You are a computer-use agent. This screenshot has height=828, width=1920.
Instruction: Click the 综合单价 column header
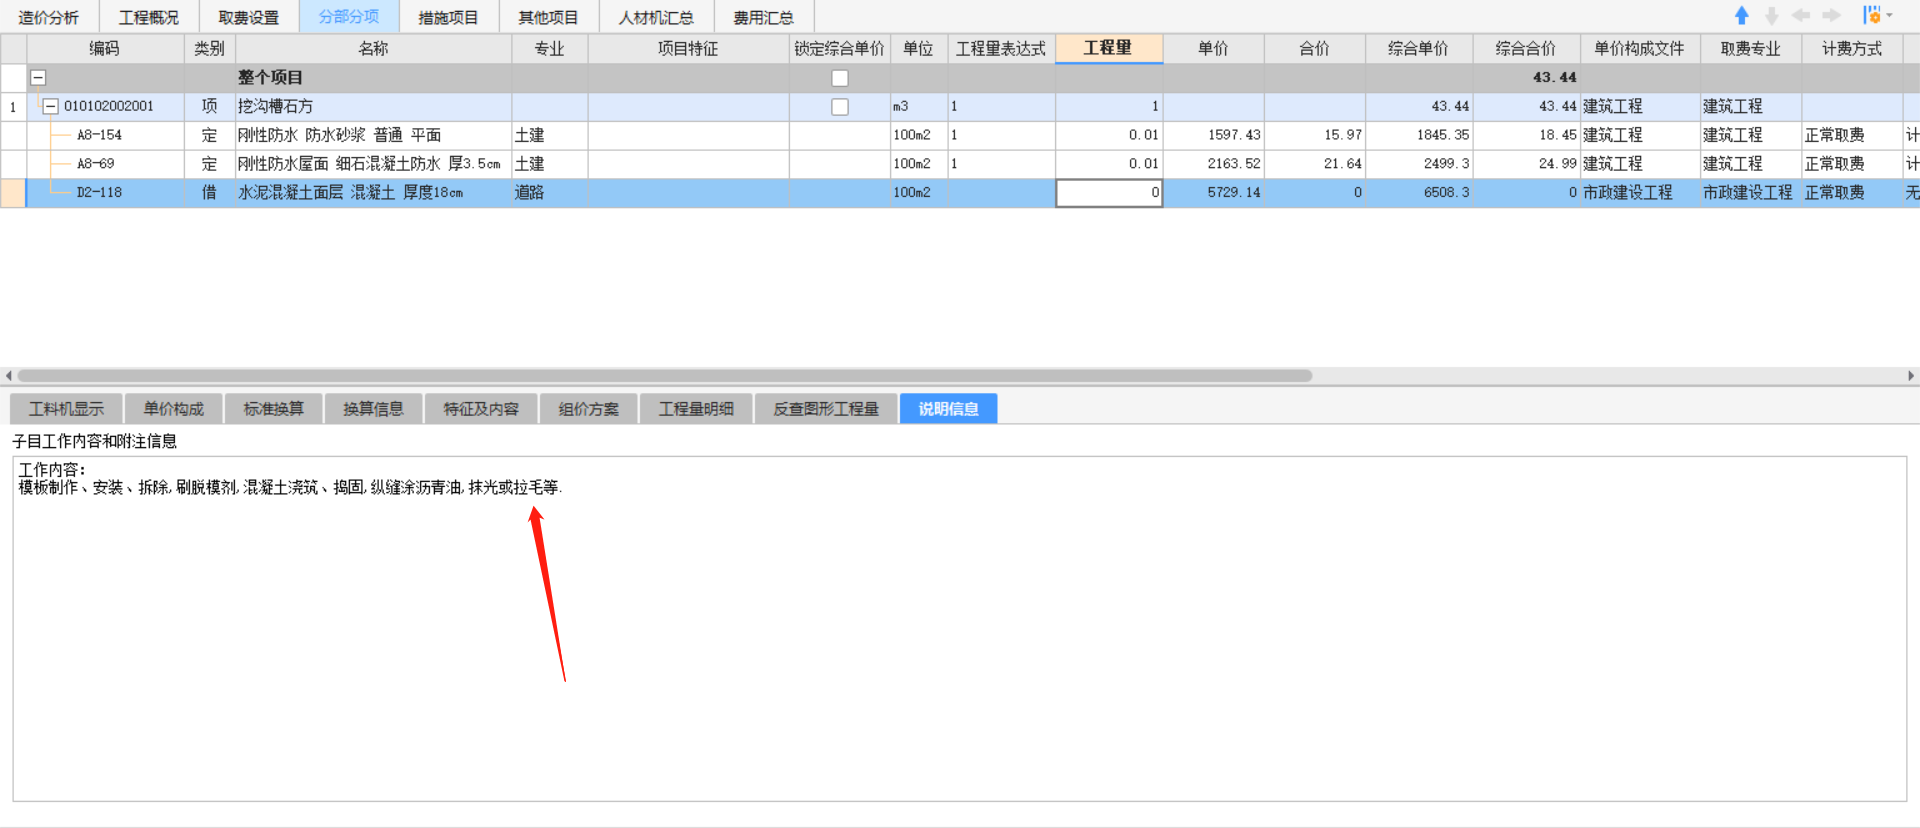click(1419, 49)
